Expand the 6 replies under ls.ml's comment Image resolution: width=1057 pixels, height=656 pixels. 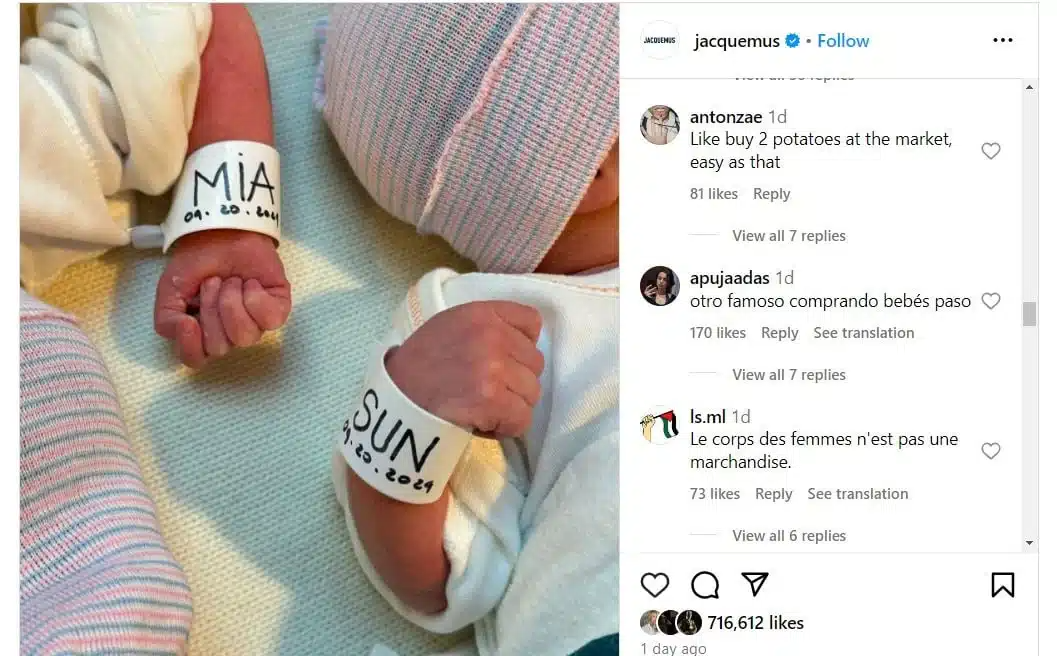(x=789, y=536)
